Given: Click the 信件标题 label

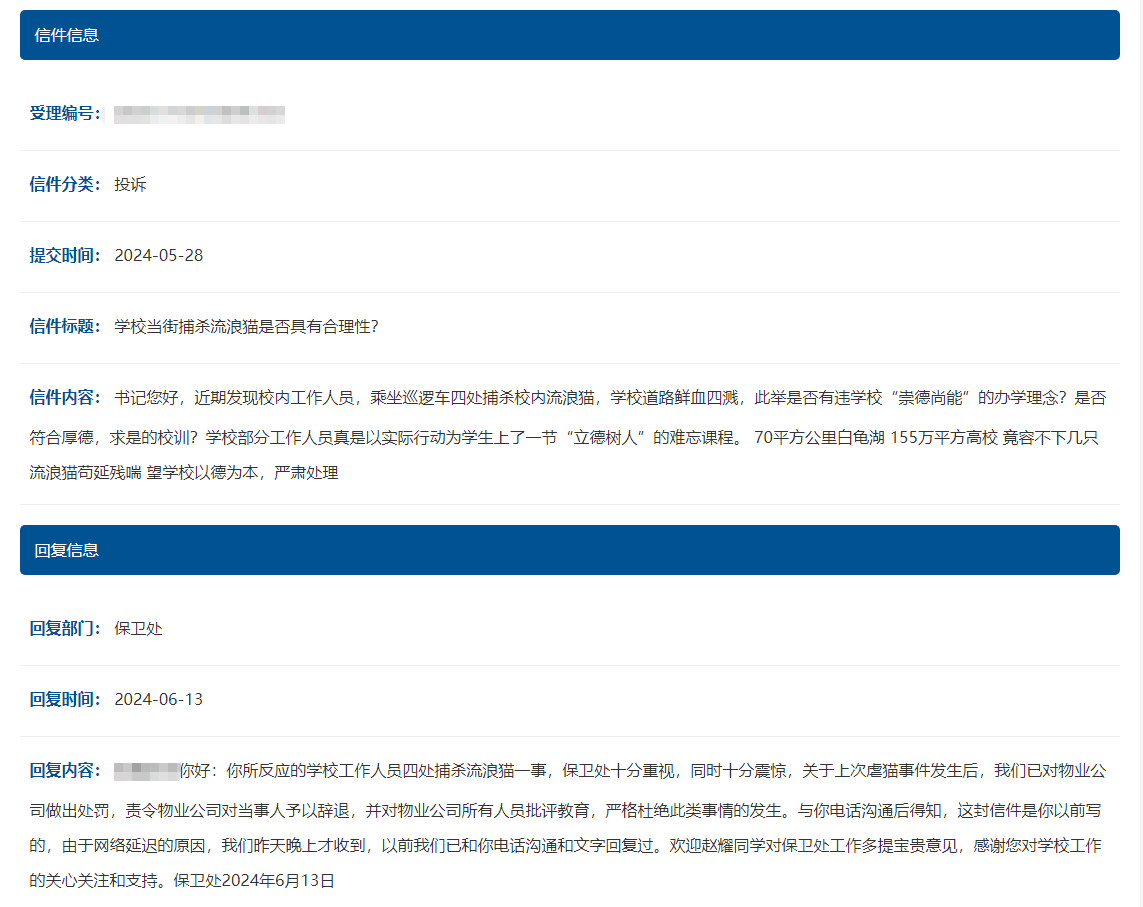Looking at the screenshot, I should coord(65,326).
